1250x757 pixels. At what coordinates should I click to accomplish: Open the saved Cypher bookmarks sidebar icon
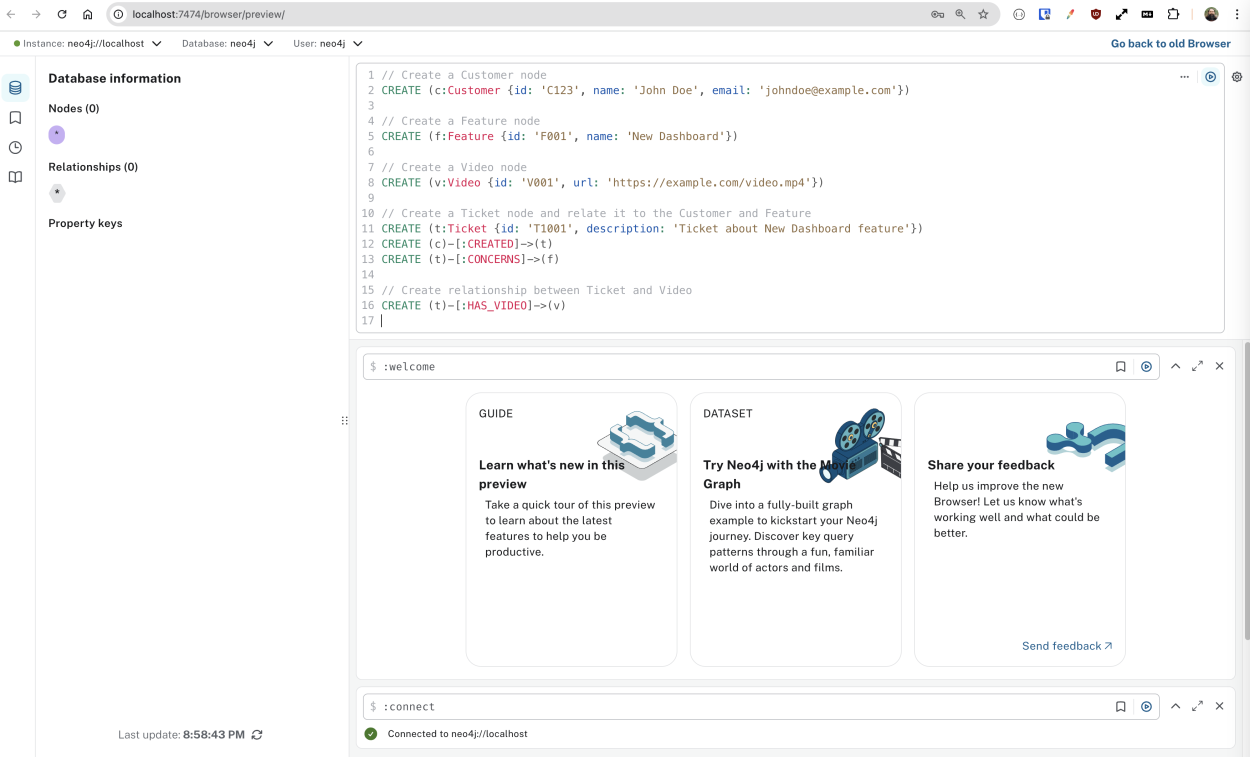tap(14, 116)
